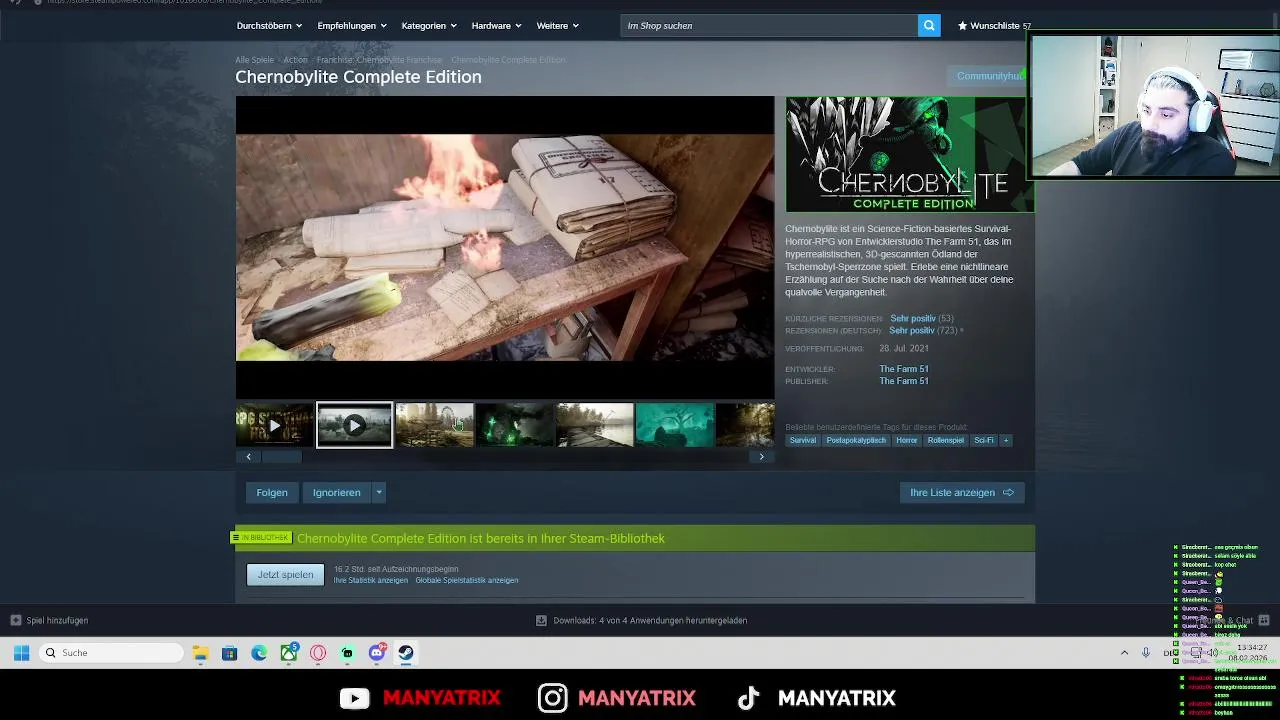Open the Weitere dropdown menu
The image size is (1280, 720).
coord(557,26)
